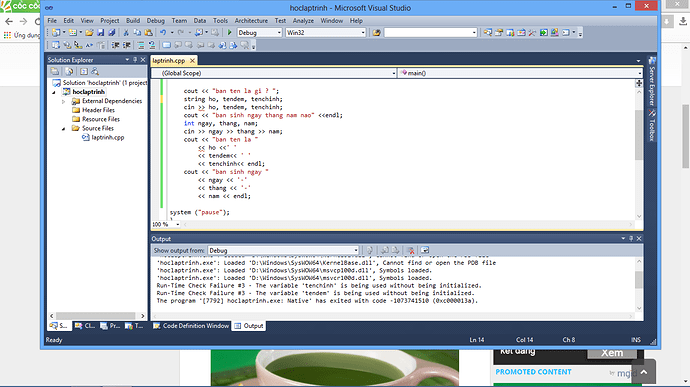This screenshot has width=690, height=387.
Task: Open the Debug solution configuration dropdown
Action: click(260, 33)
